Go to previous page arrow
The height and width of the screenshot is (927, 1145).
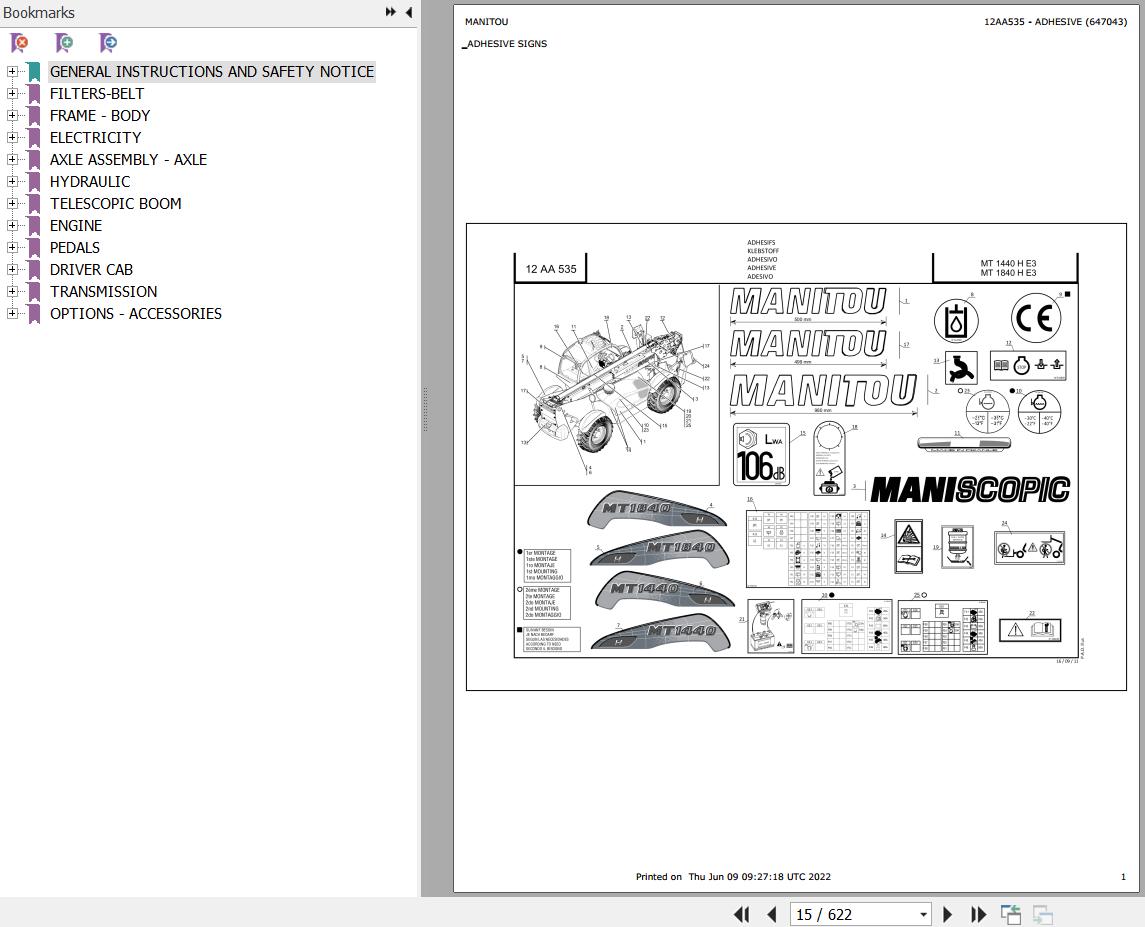tap(772, 915)
